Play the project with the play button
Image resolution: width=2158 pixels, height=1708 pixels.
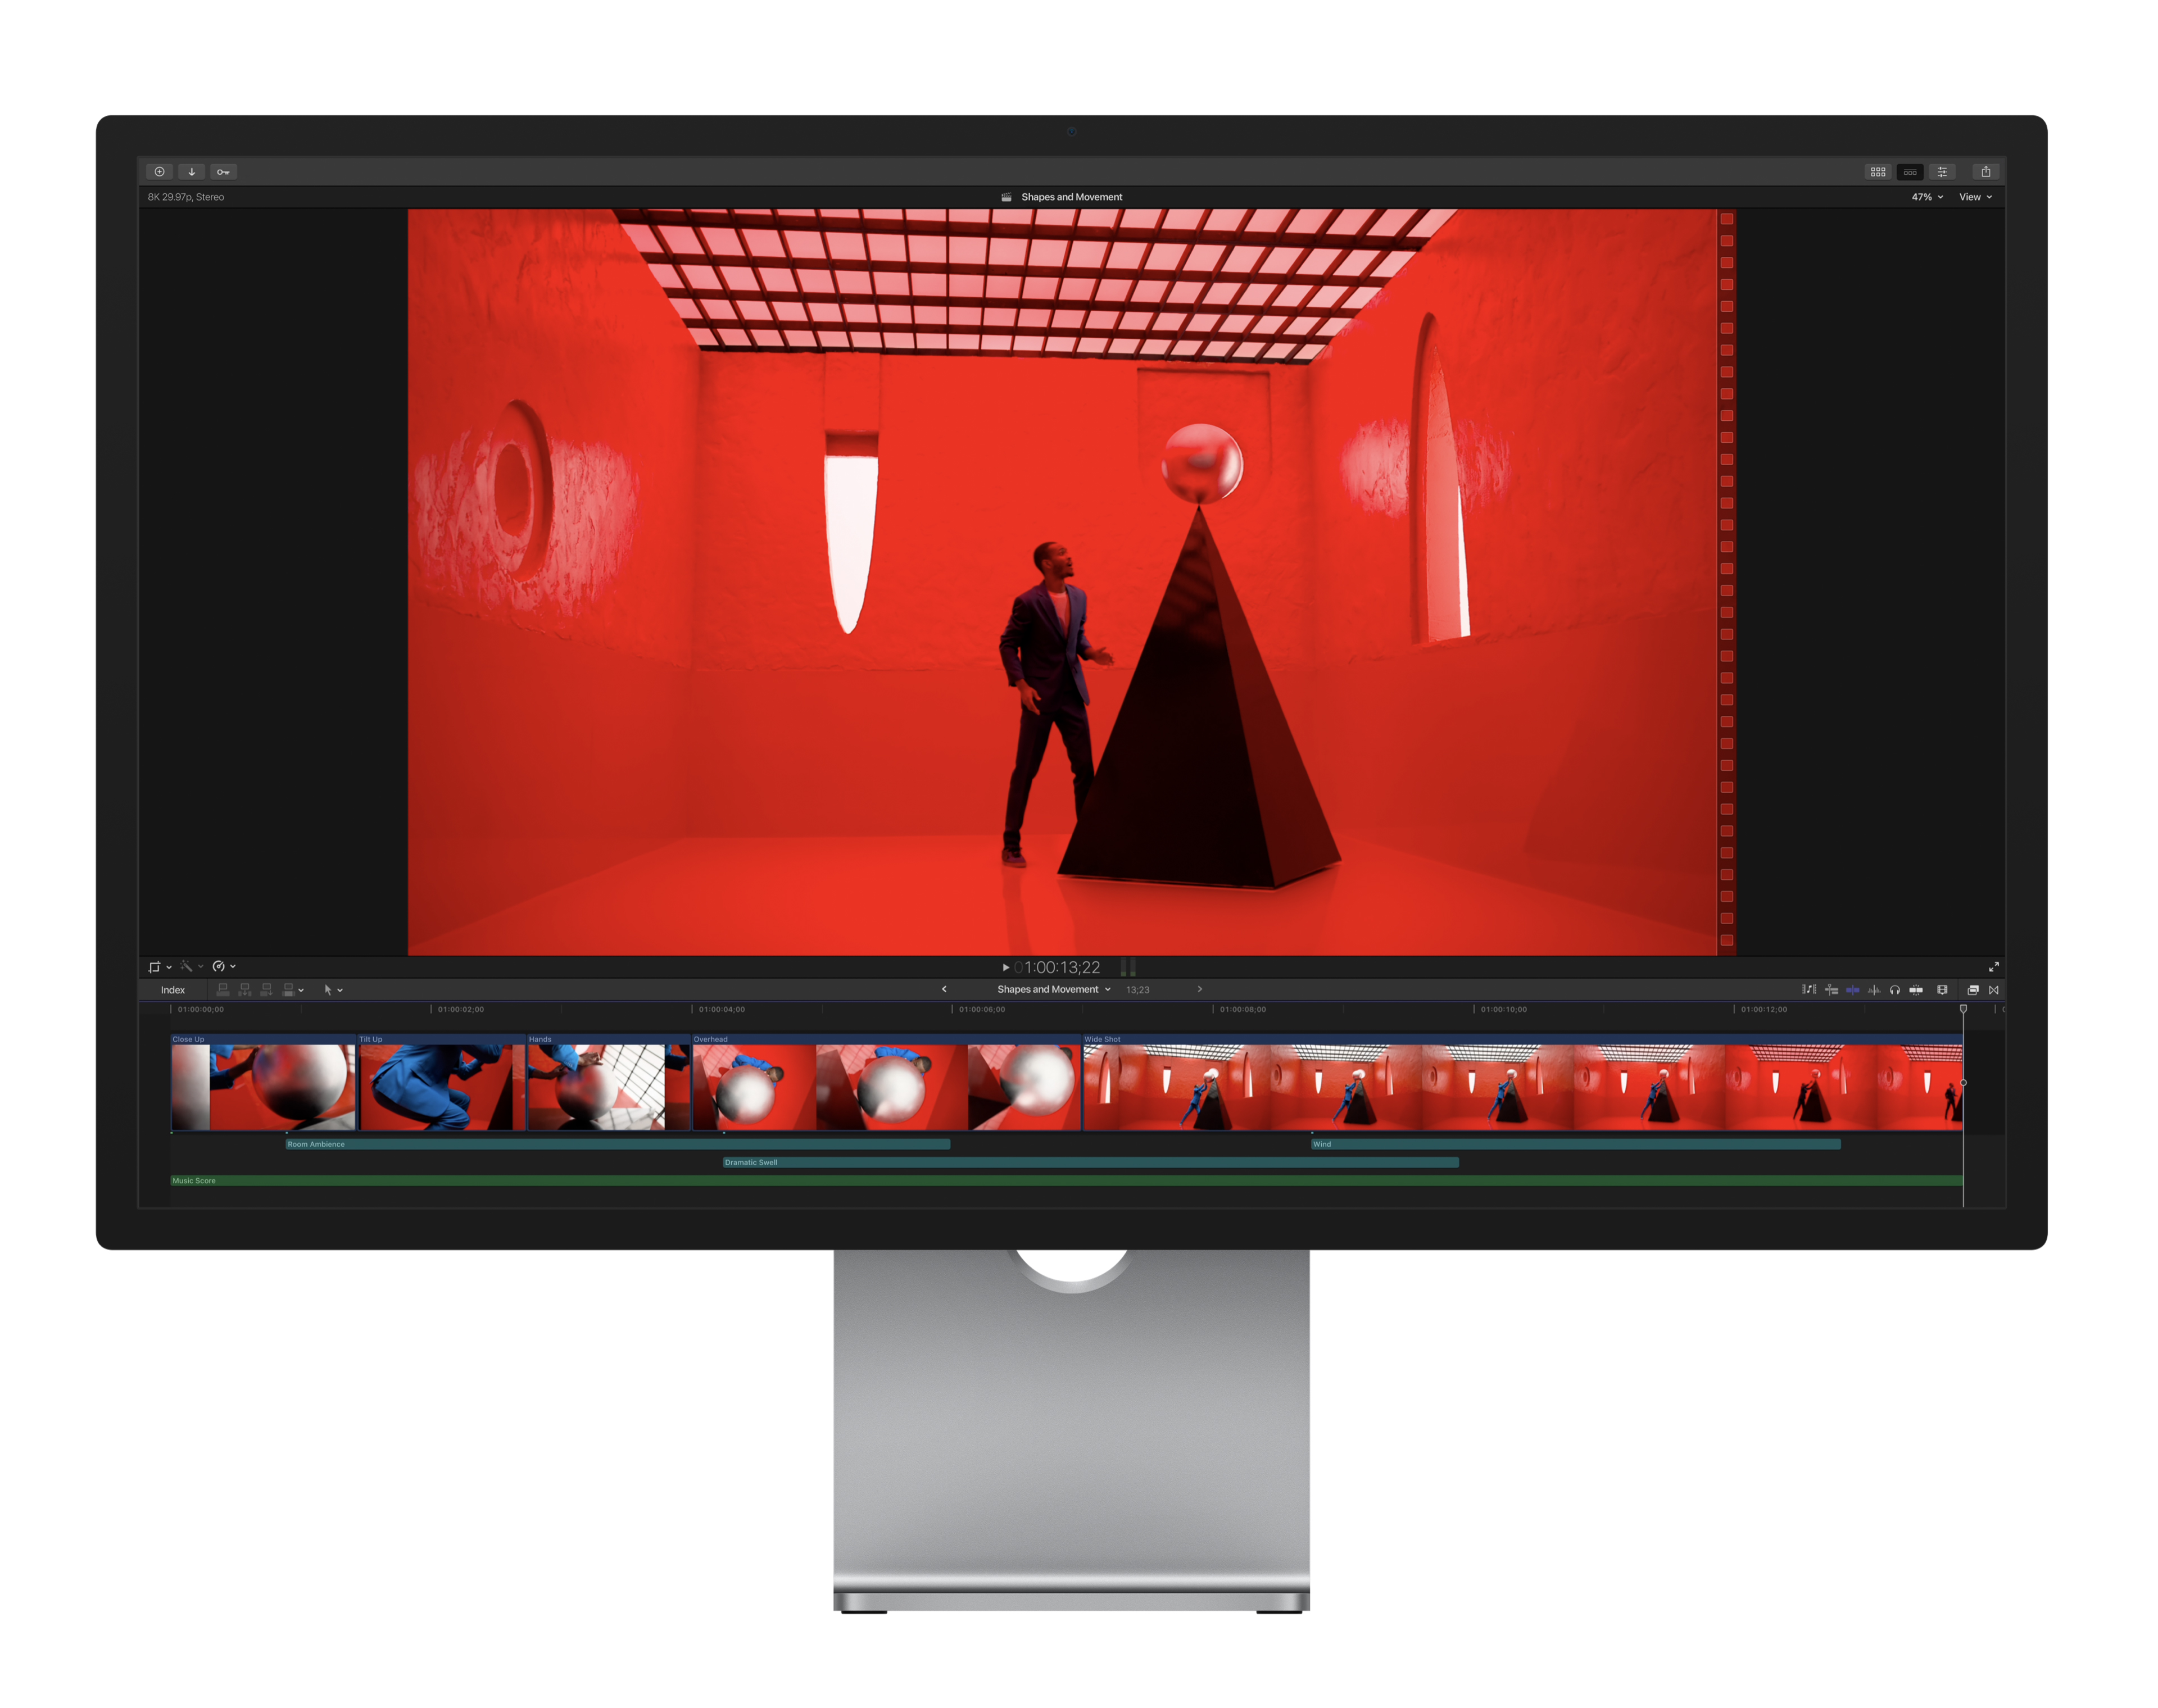click(x=1005, y=967)
